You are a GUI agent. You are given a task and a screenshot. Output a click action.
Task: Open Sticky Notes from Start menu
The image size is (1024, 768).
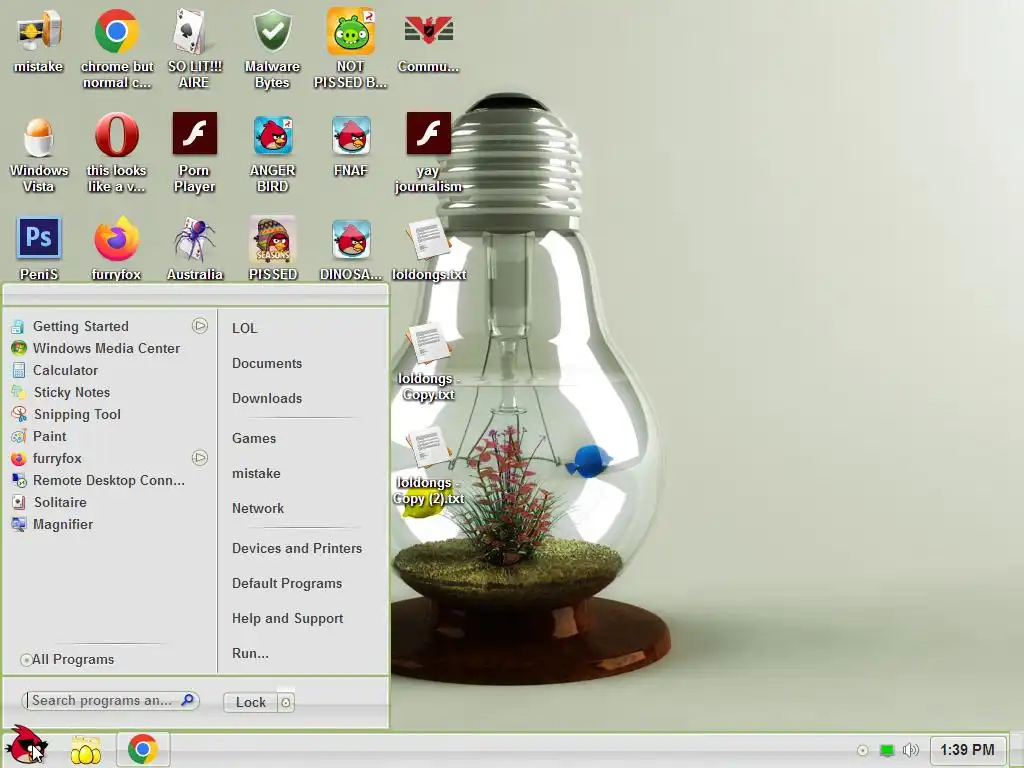108,392
